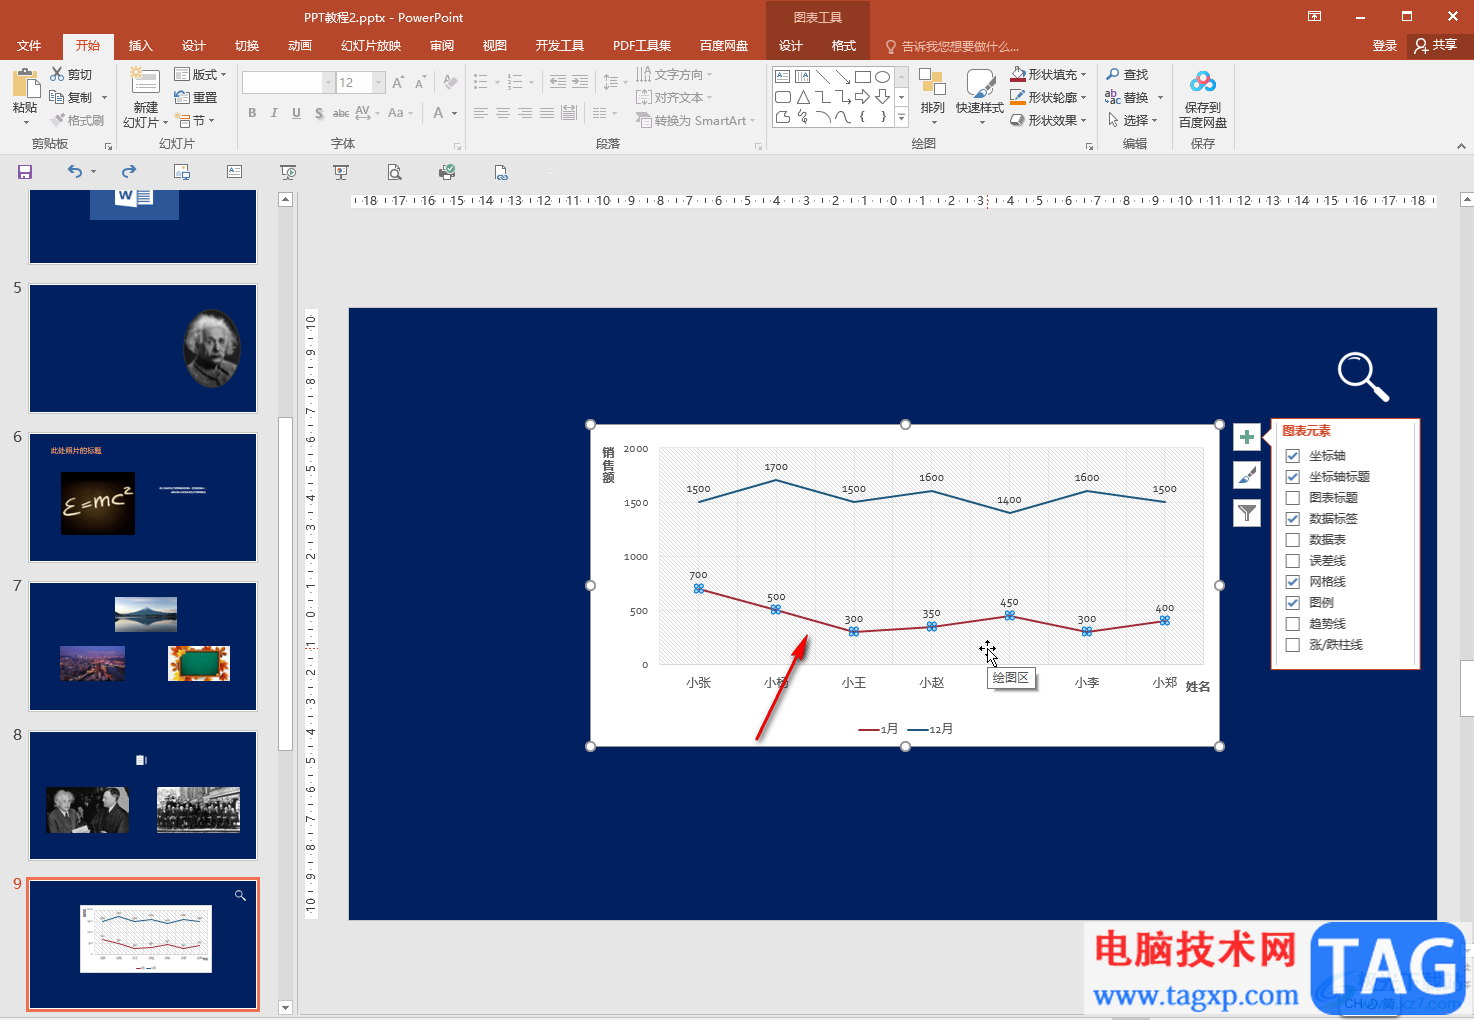1474x1020 pixels.
Task: Click the Paste (粘贴) icon
Action: [25, 84]
